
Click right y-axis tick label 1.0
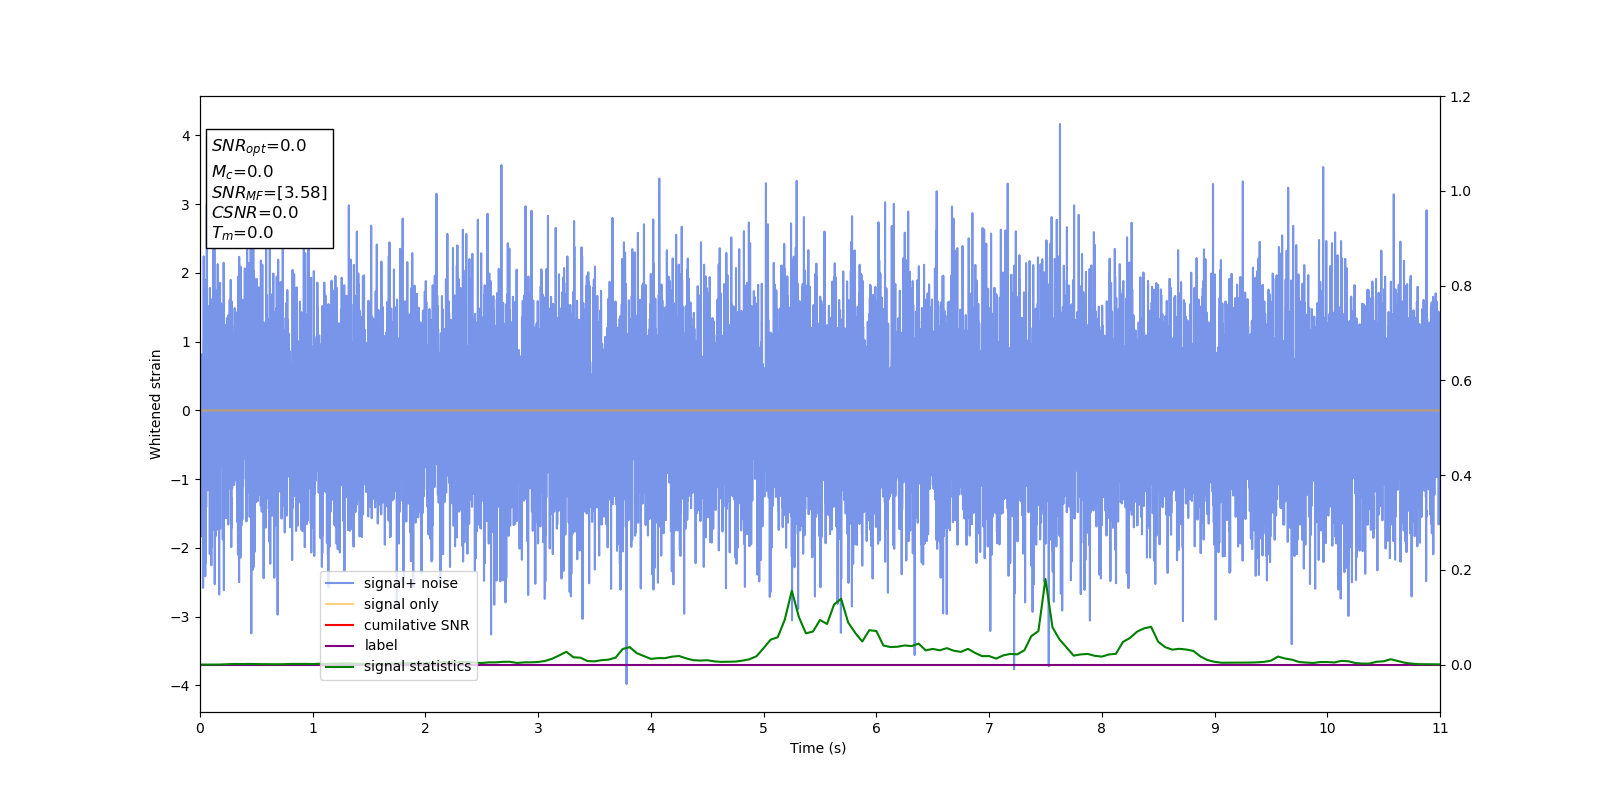1461,191
